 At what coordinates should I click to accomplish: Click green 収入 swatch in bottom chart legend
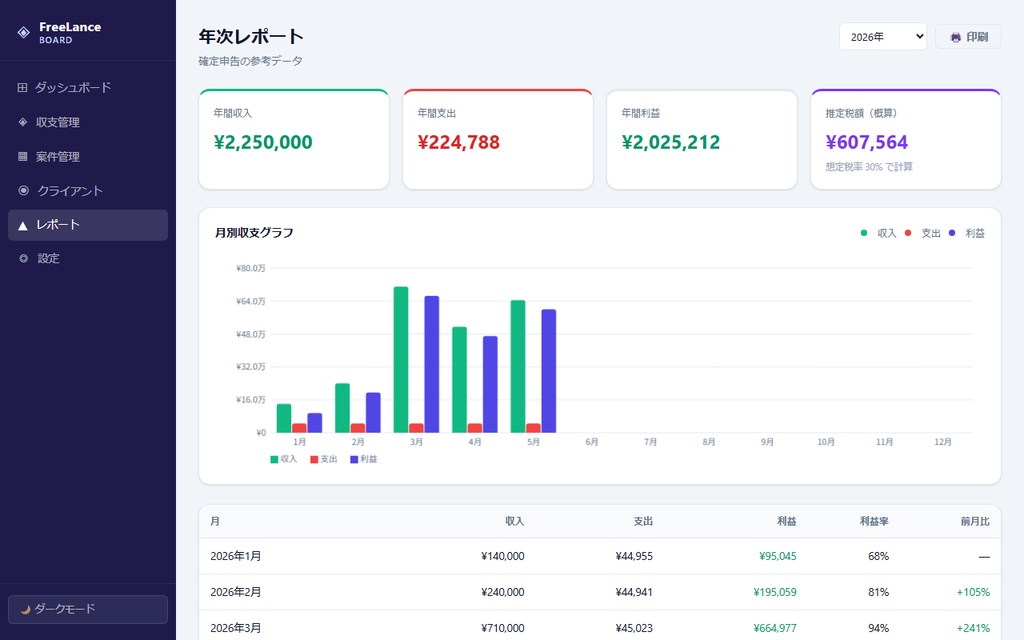pos(274,460)
